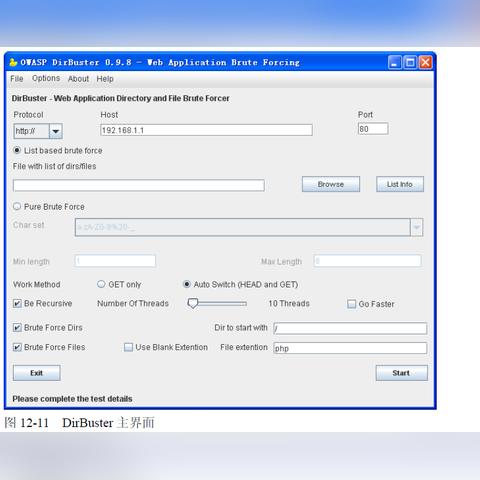
Task: Minimize the DirBuster window
Action: [x=394, y=62]
